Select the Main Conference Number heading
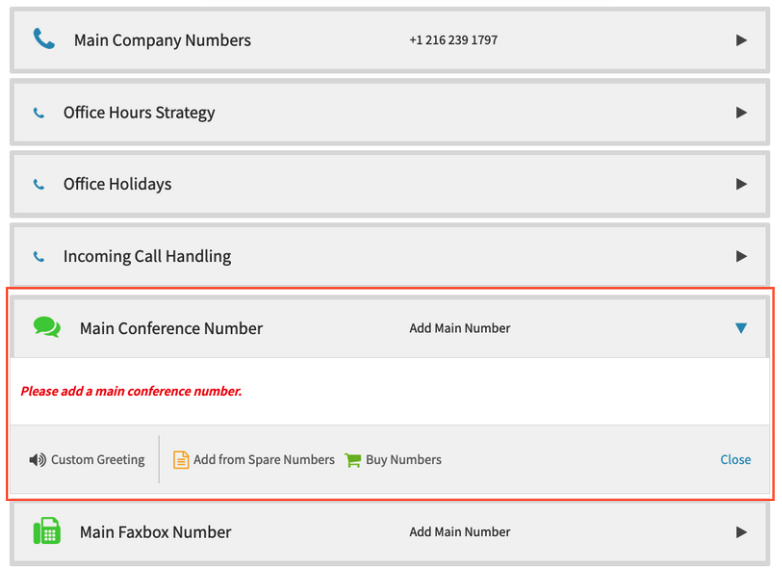This screenshot has width=782, height=576. click(x=171, y=328)
